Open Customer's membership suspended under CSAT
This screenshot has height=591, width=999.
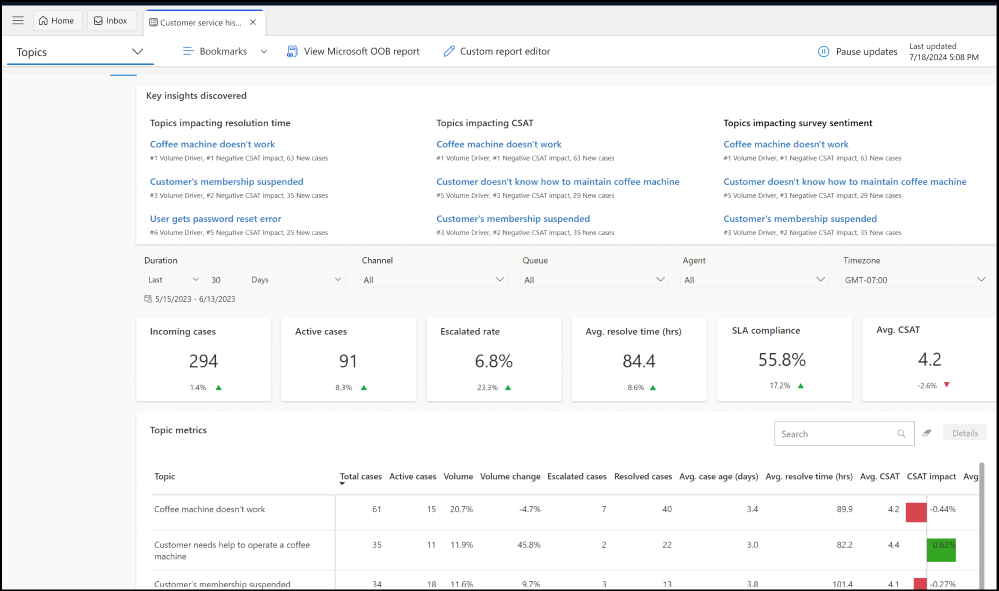(513, 218)
